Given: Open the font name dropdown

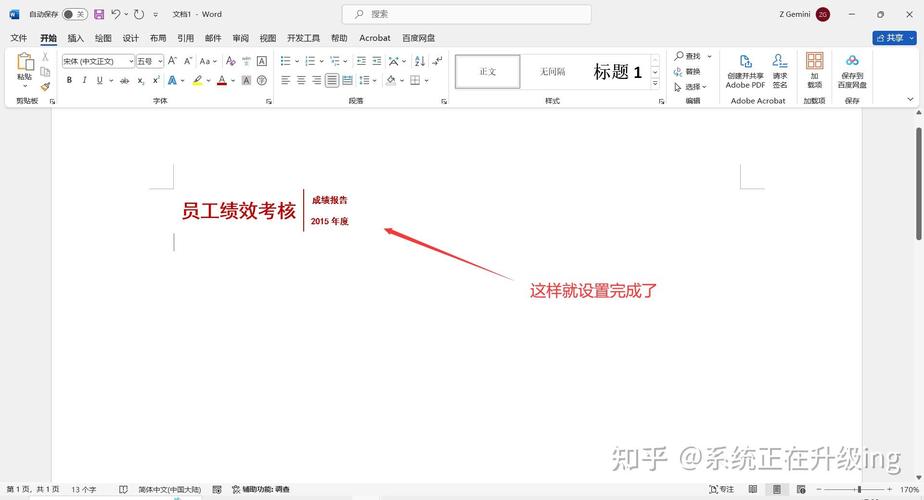Looking at the screenshot, I should pyautogui.click(x=131, y=61).
